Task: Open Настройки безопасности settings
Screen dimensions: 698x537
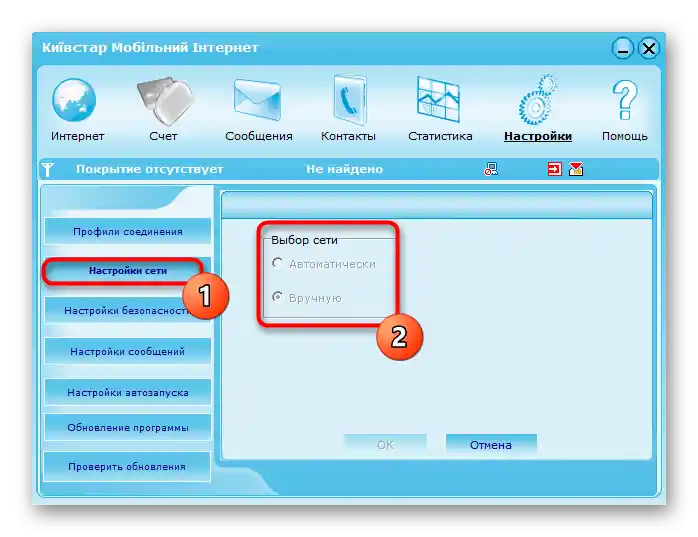Action: pyautogui.click(x=128, y=310)
